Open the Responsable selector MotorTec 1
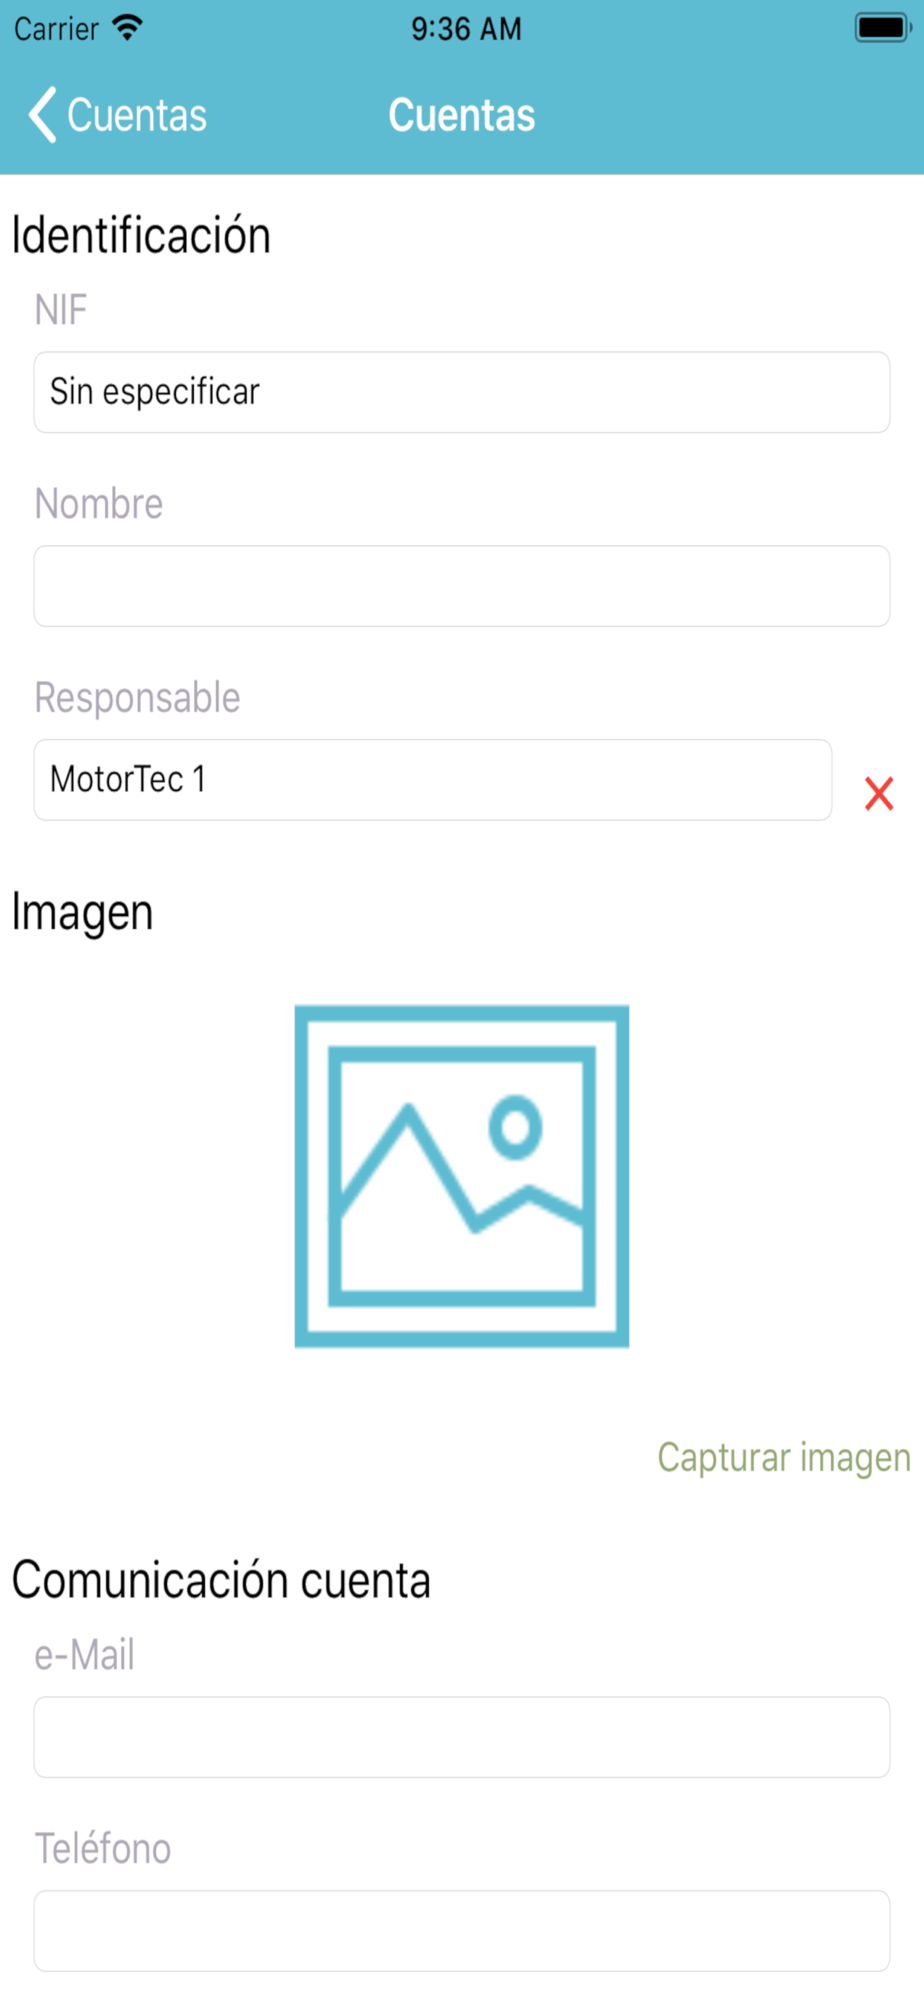Image resolution: width=924 pixels, height=2000 pixels. click(433, 780)
